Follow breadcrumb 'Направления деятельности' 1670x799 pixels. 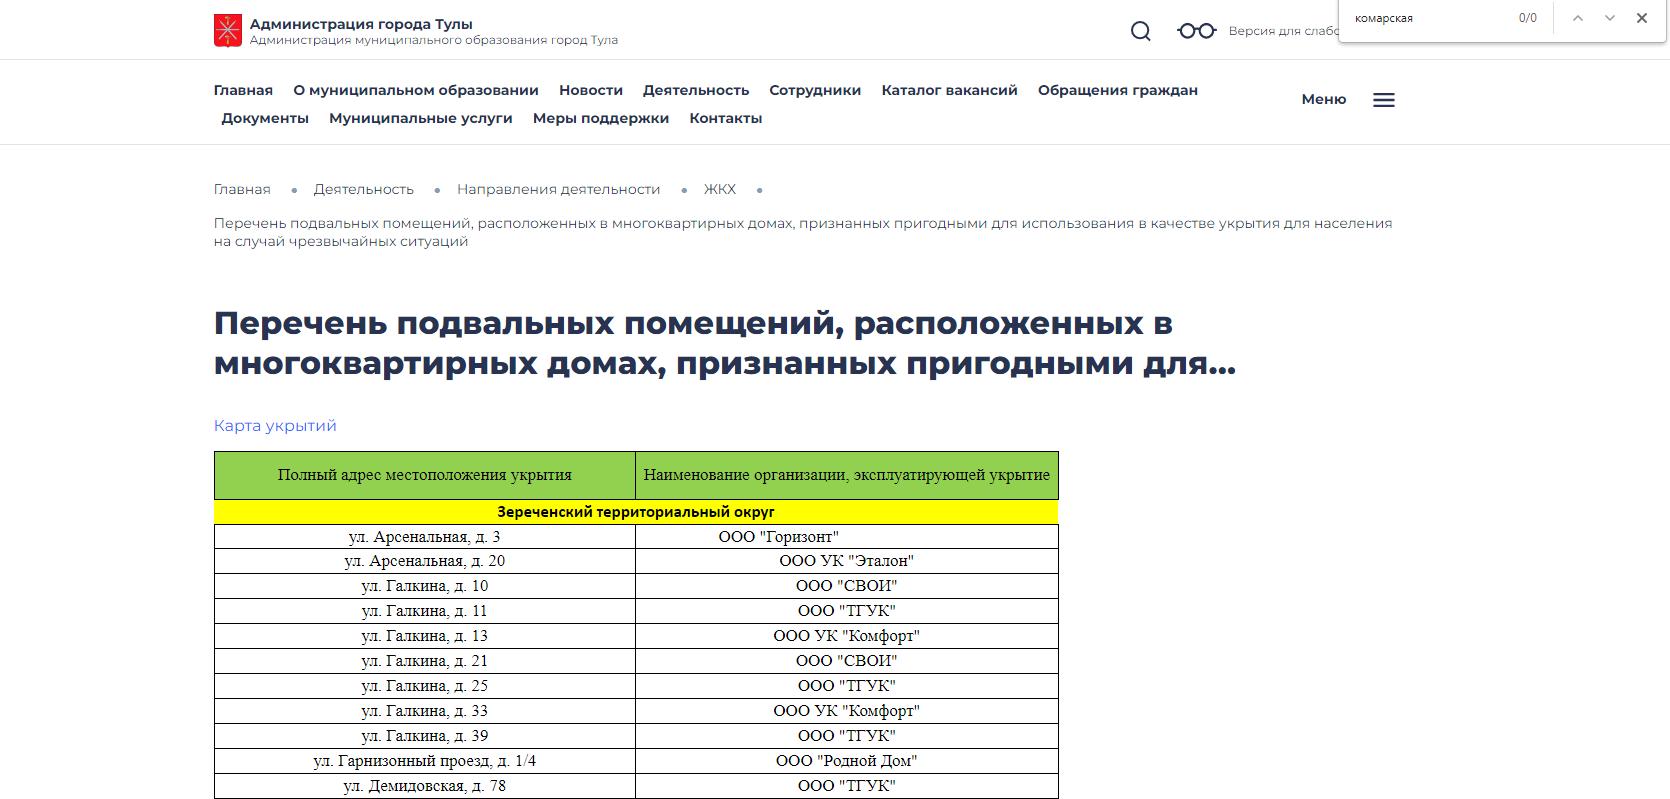pyautogui.click(x=559, y=189)
